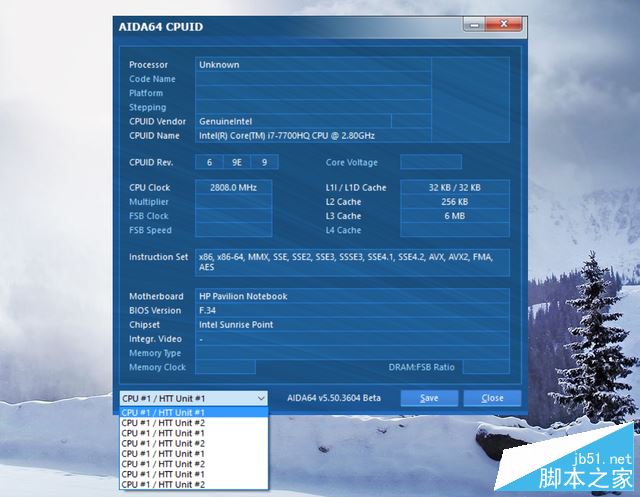
Task: Click the L2 Cache value '256 KB'
Action: [455, 202]
